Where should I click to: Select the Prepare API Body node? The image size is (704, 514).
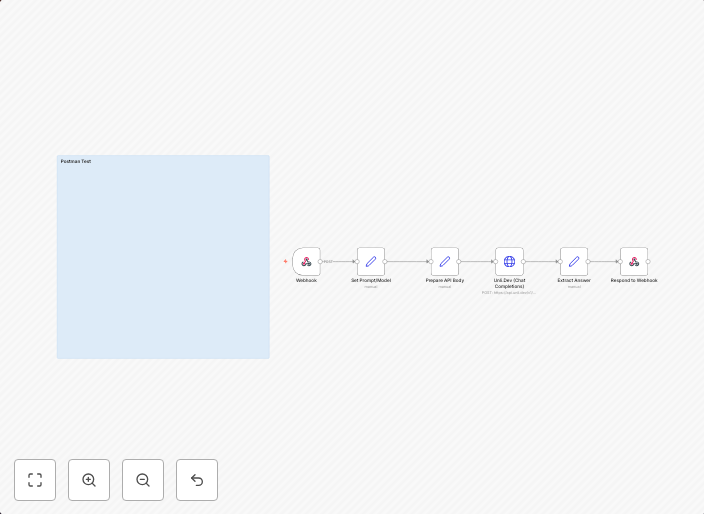445,261
